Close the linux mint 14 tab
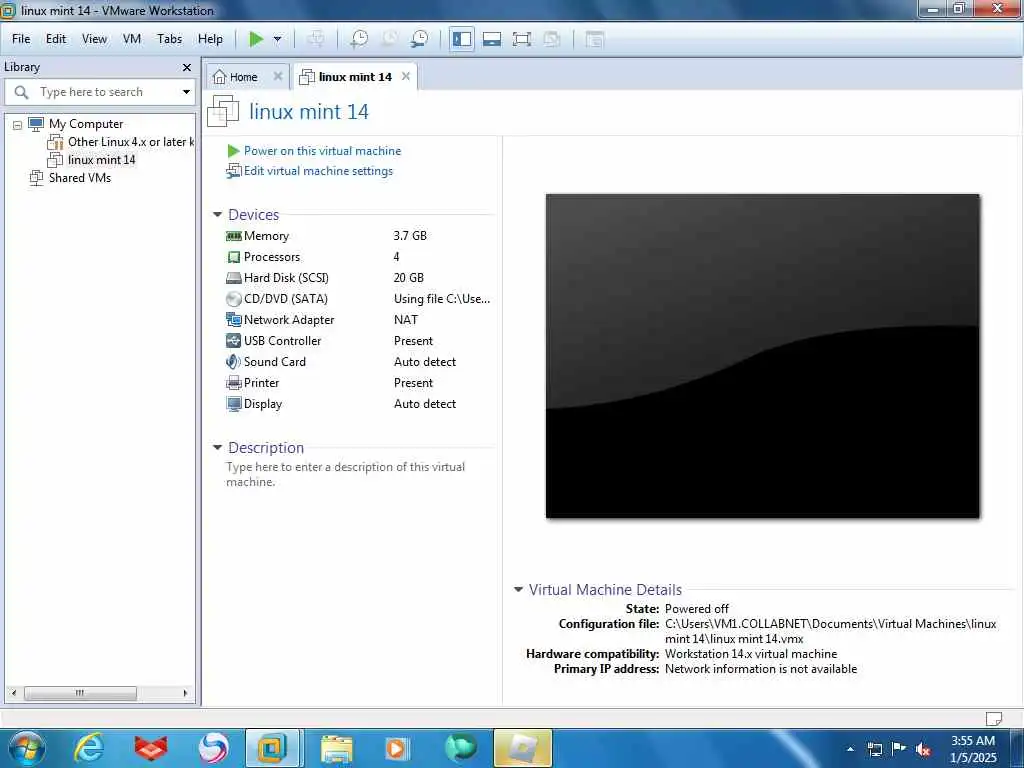This screenshot has width=1024, height=768. pos(406,76)
